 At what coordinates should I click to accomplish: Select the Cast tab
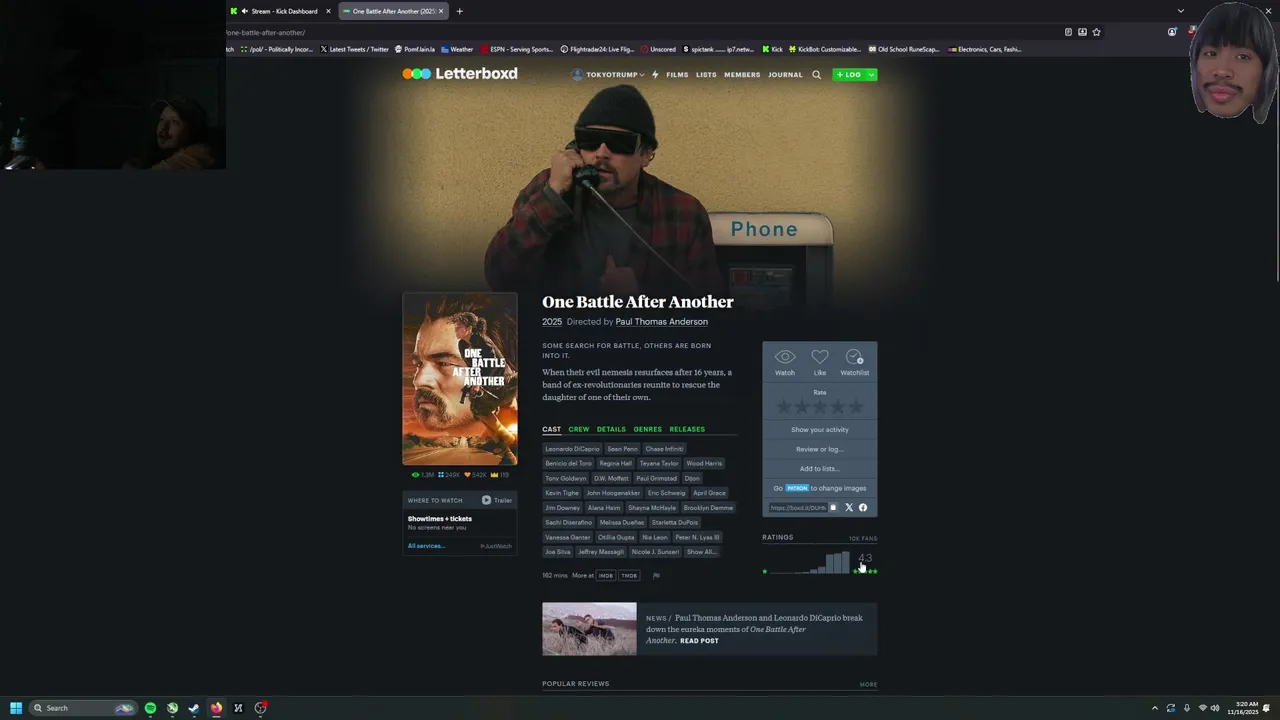[552, 429]
